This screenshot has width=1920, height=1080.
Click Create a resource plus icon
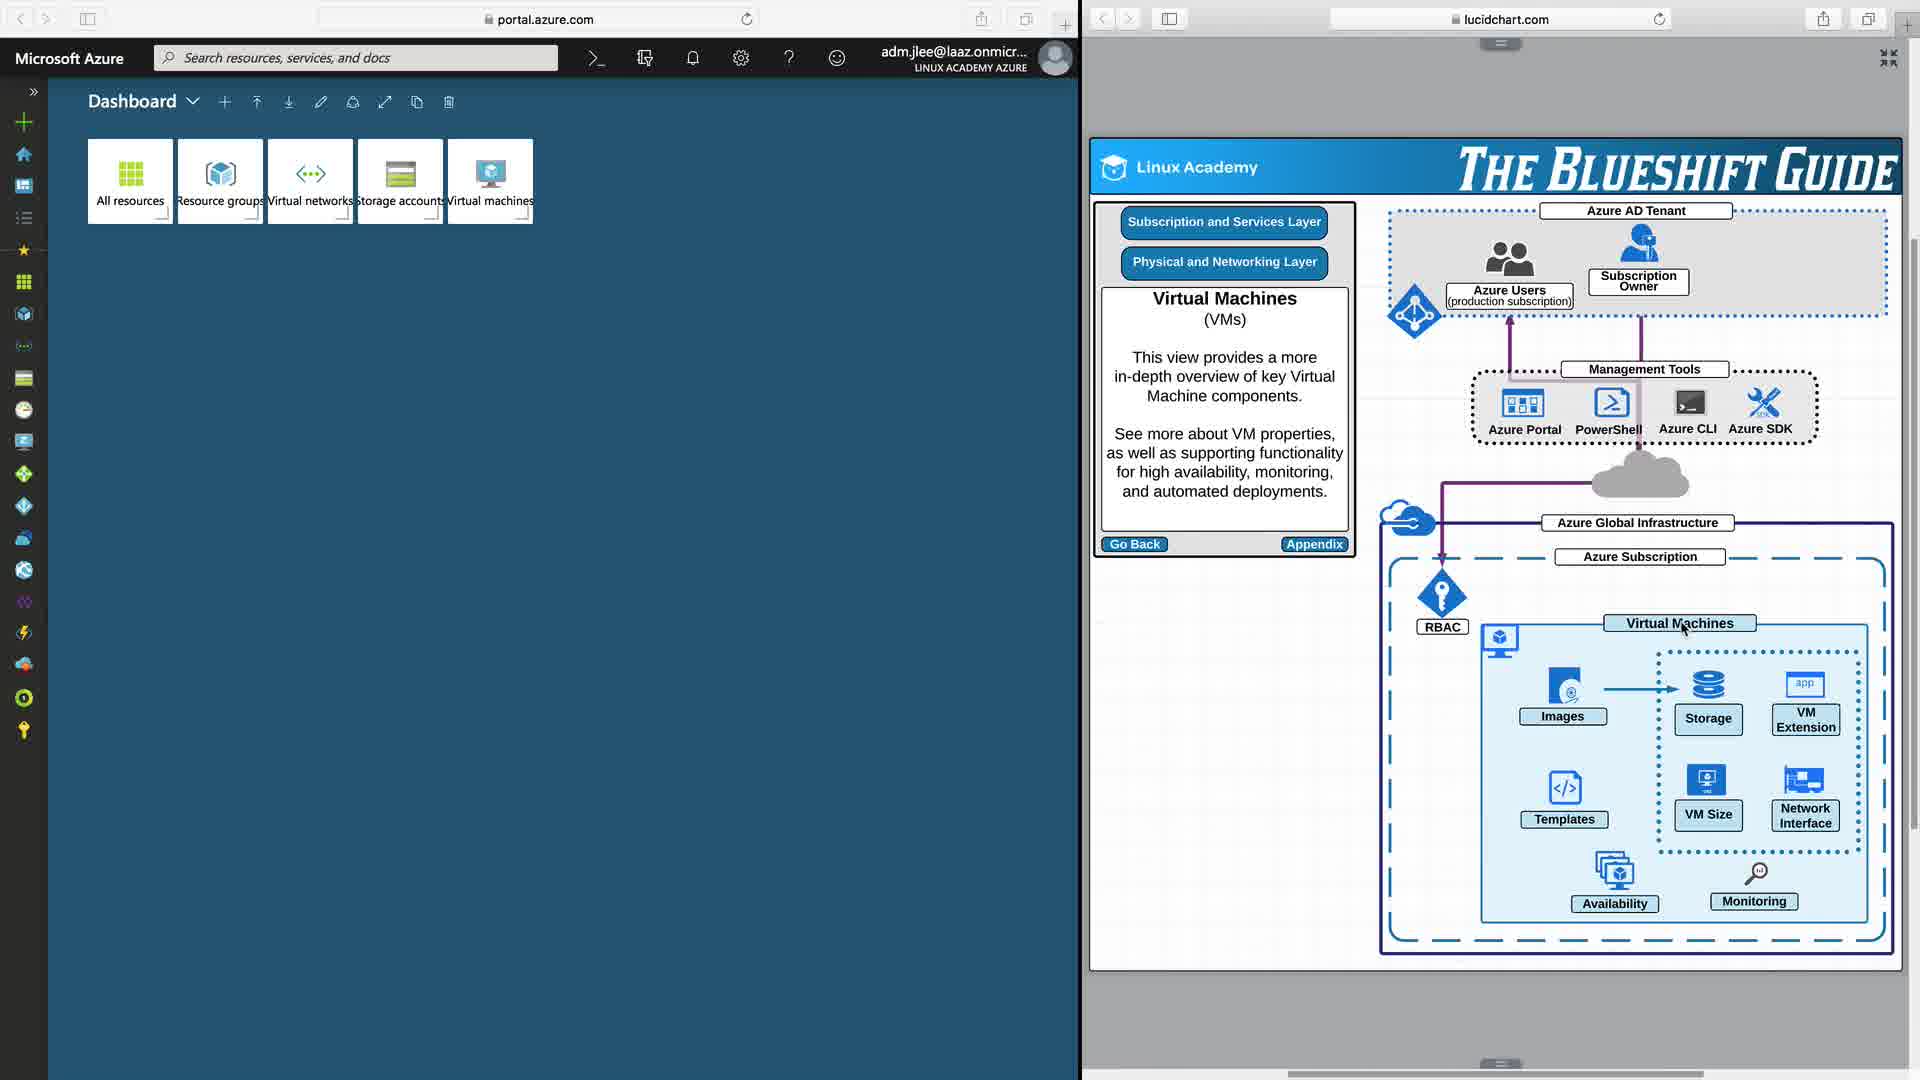coord(24,122)
